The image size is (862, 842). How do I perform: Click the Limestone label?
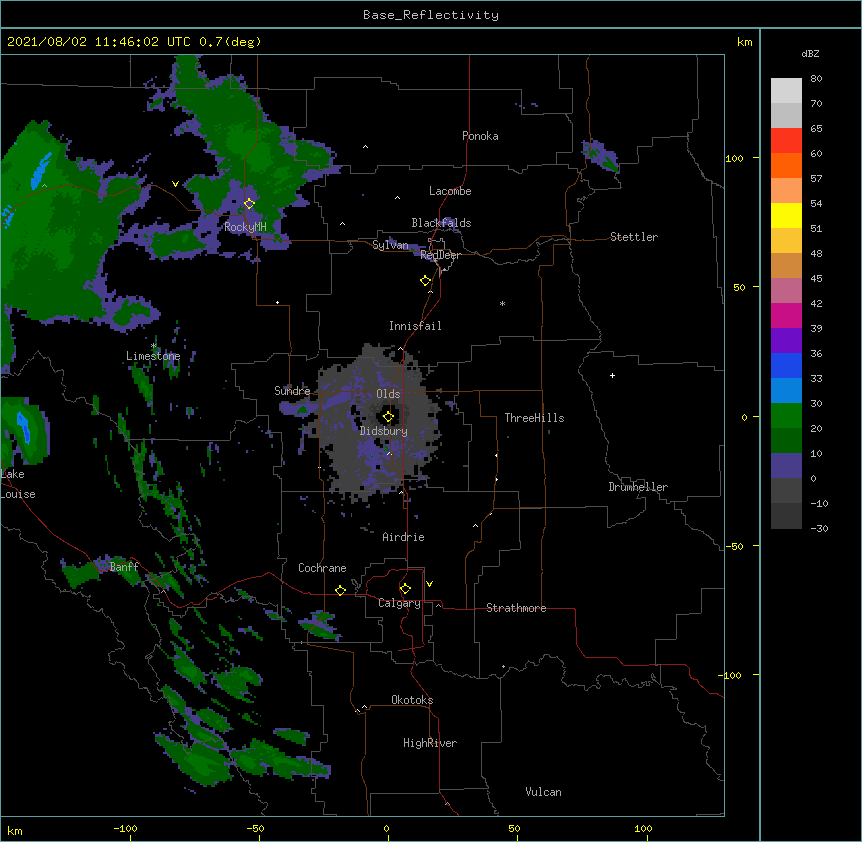point(153,356)
